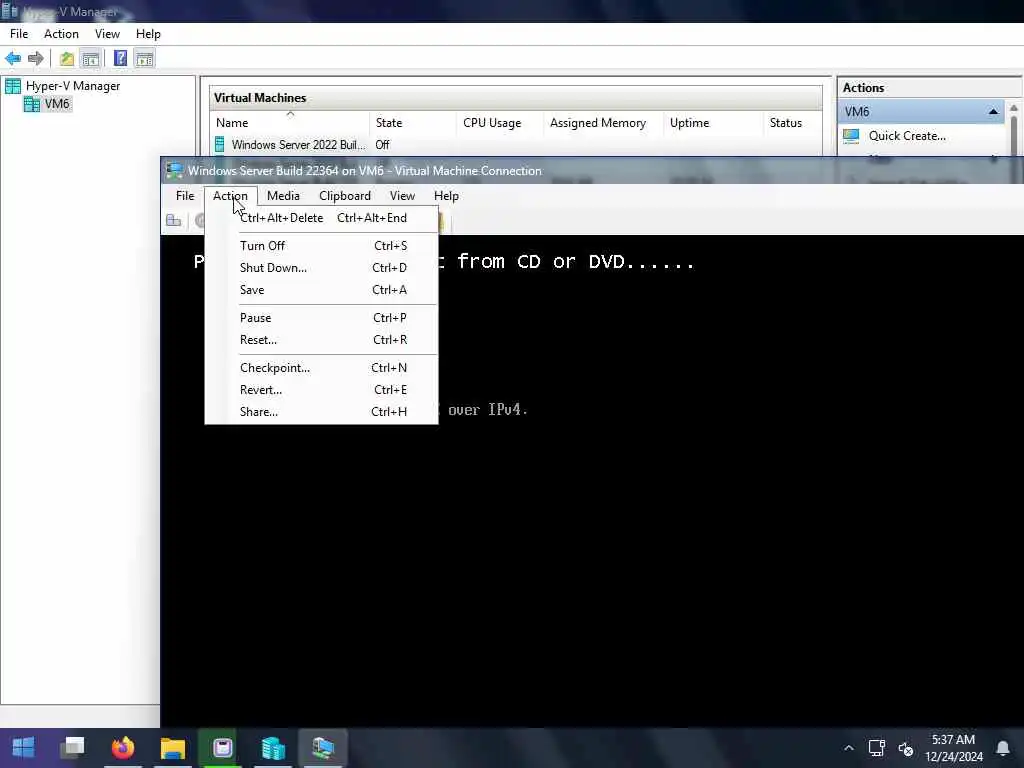The width and height of the screenshot is (1024, 768).
Task: Click the Ctrl+Alt+Delete icon in the VM connection toolbar
Action: 174,221
